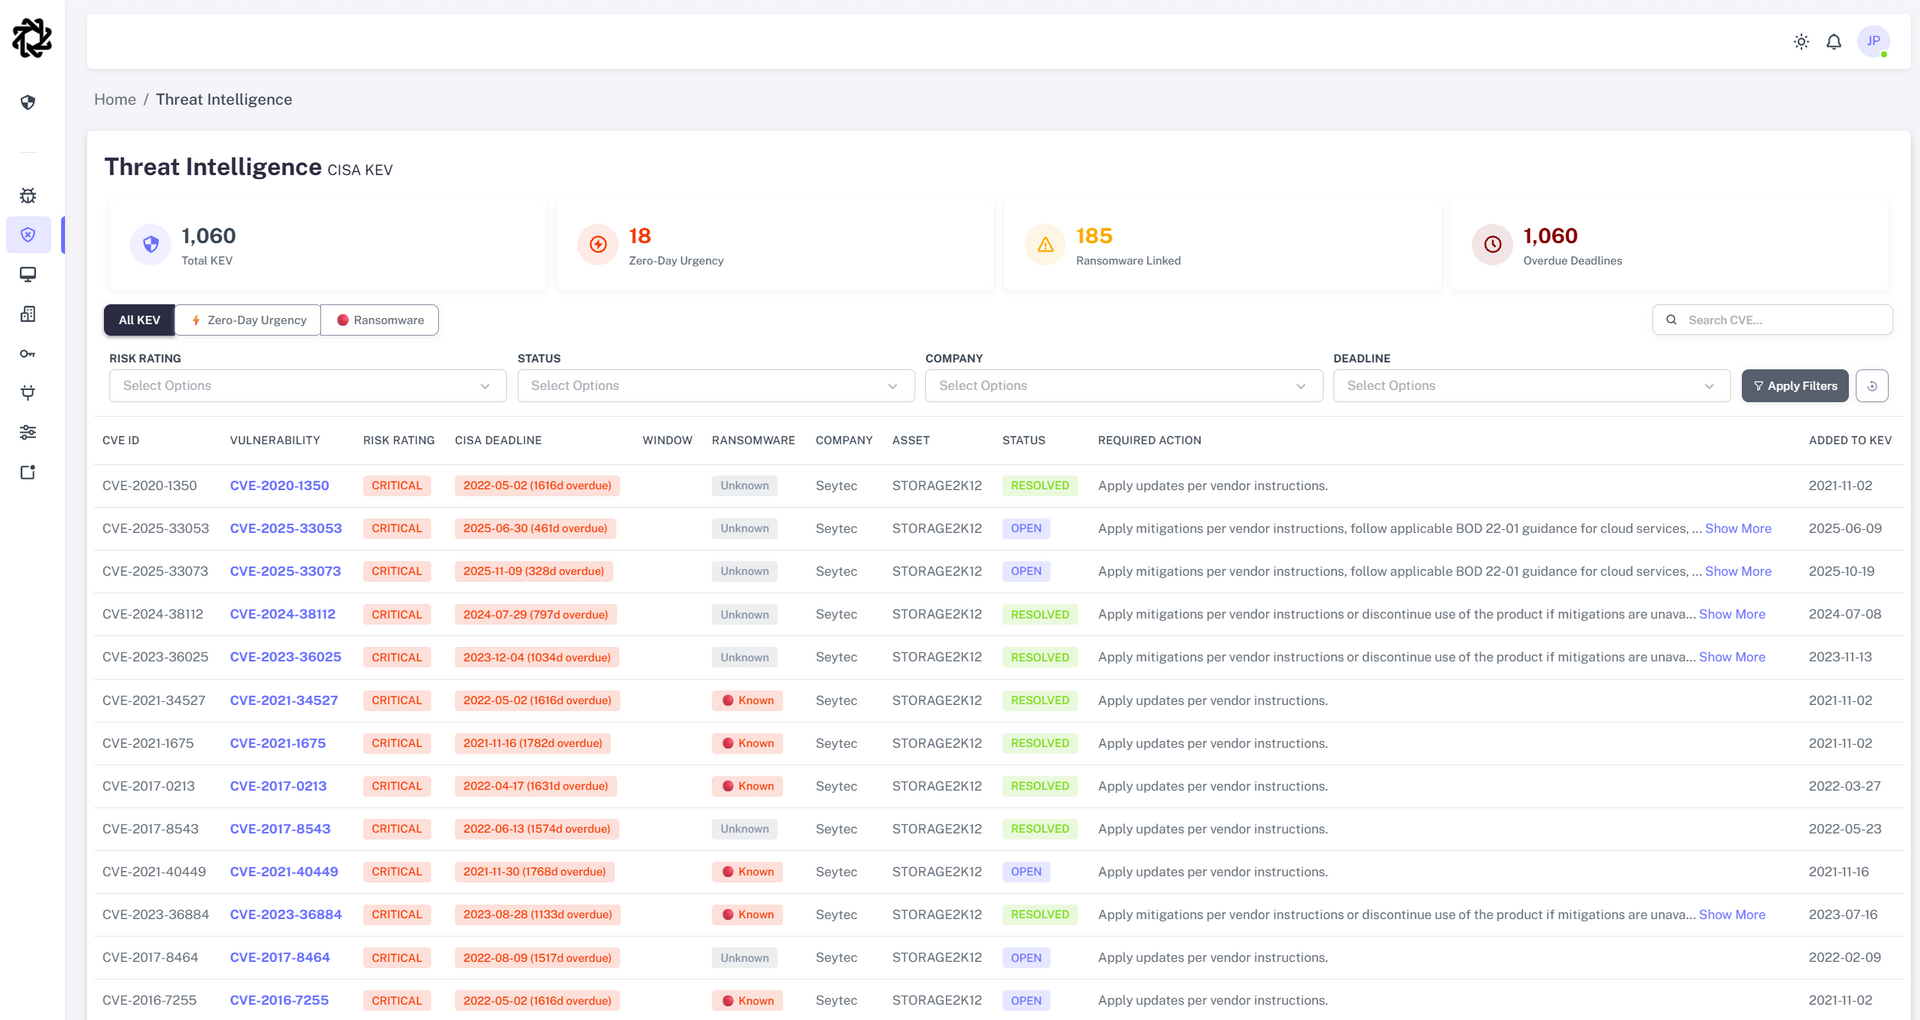Open the CVE-2021-1675 vulnerability link
1920x1020 pixels.
click(278, 744)
